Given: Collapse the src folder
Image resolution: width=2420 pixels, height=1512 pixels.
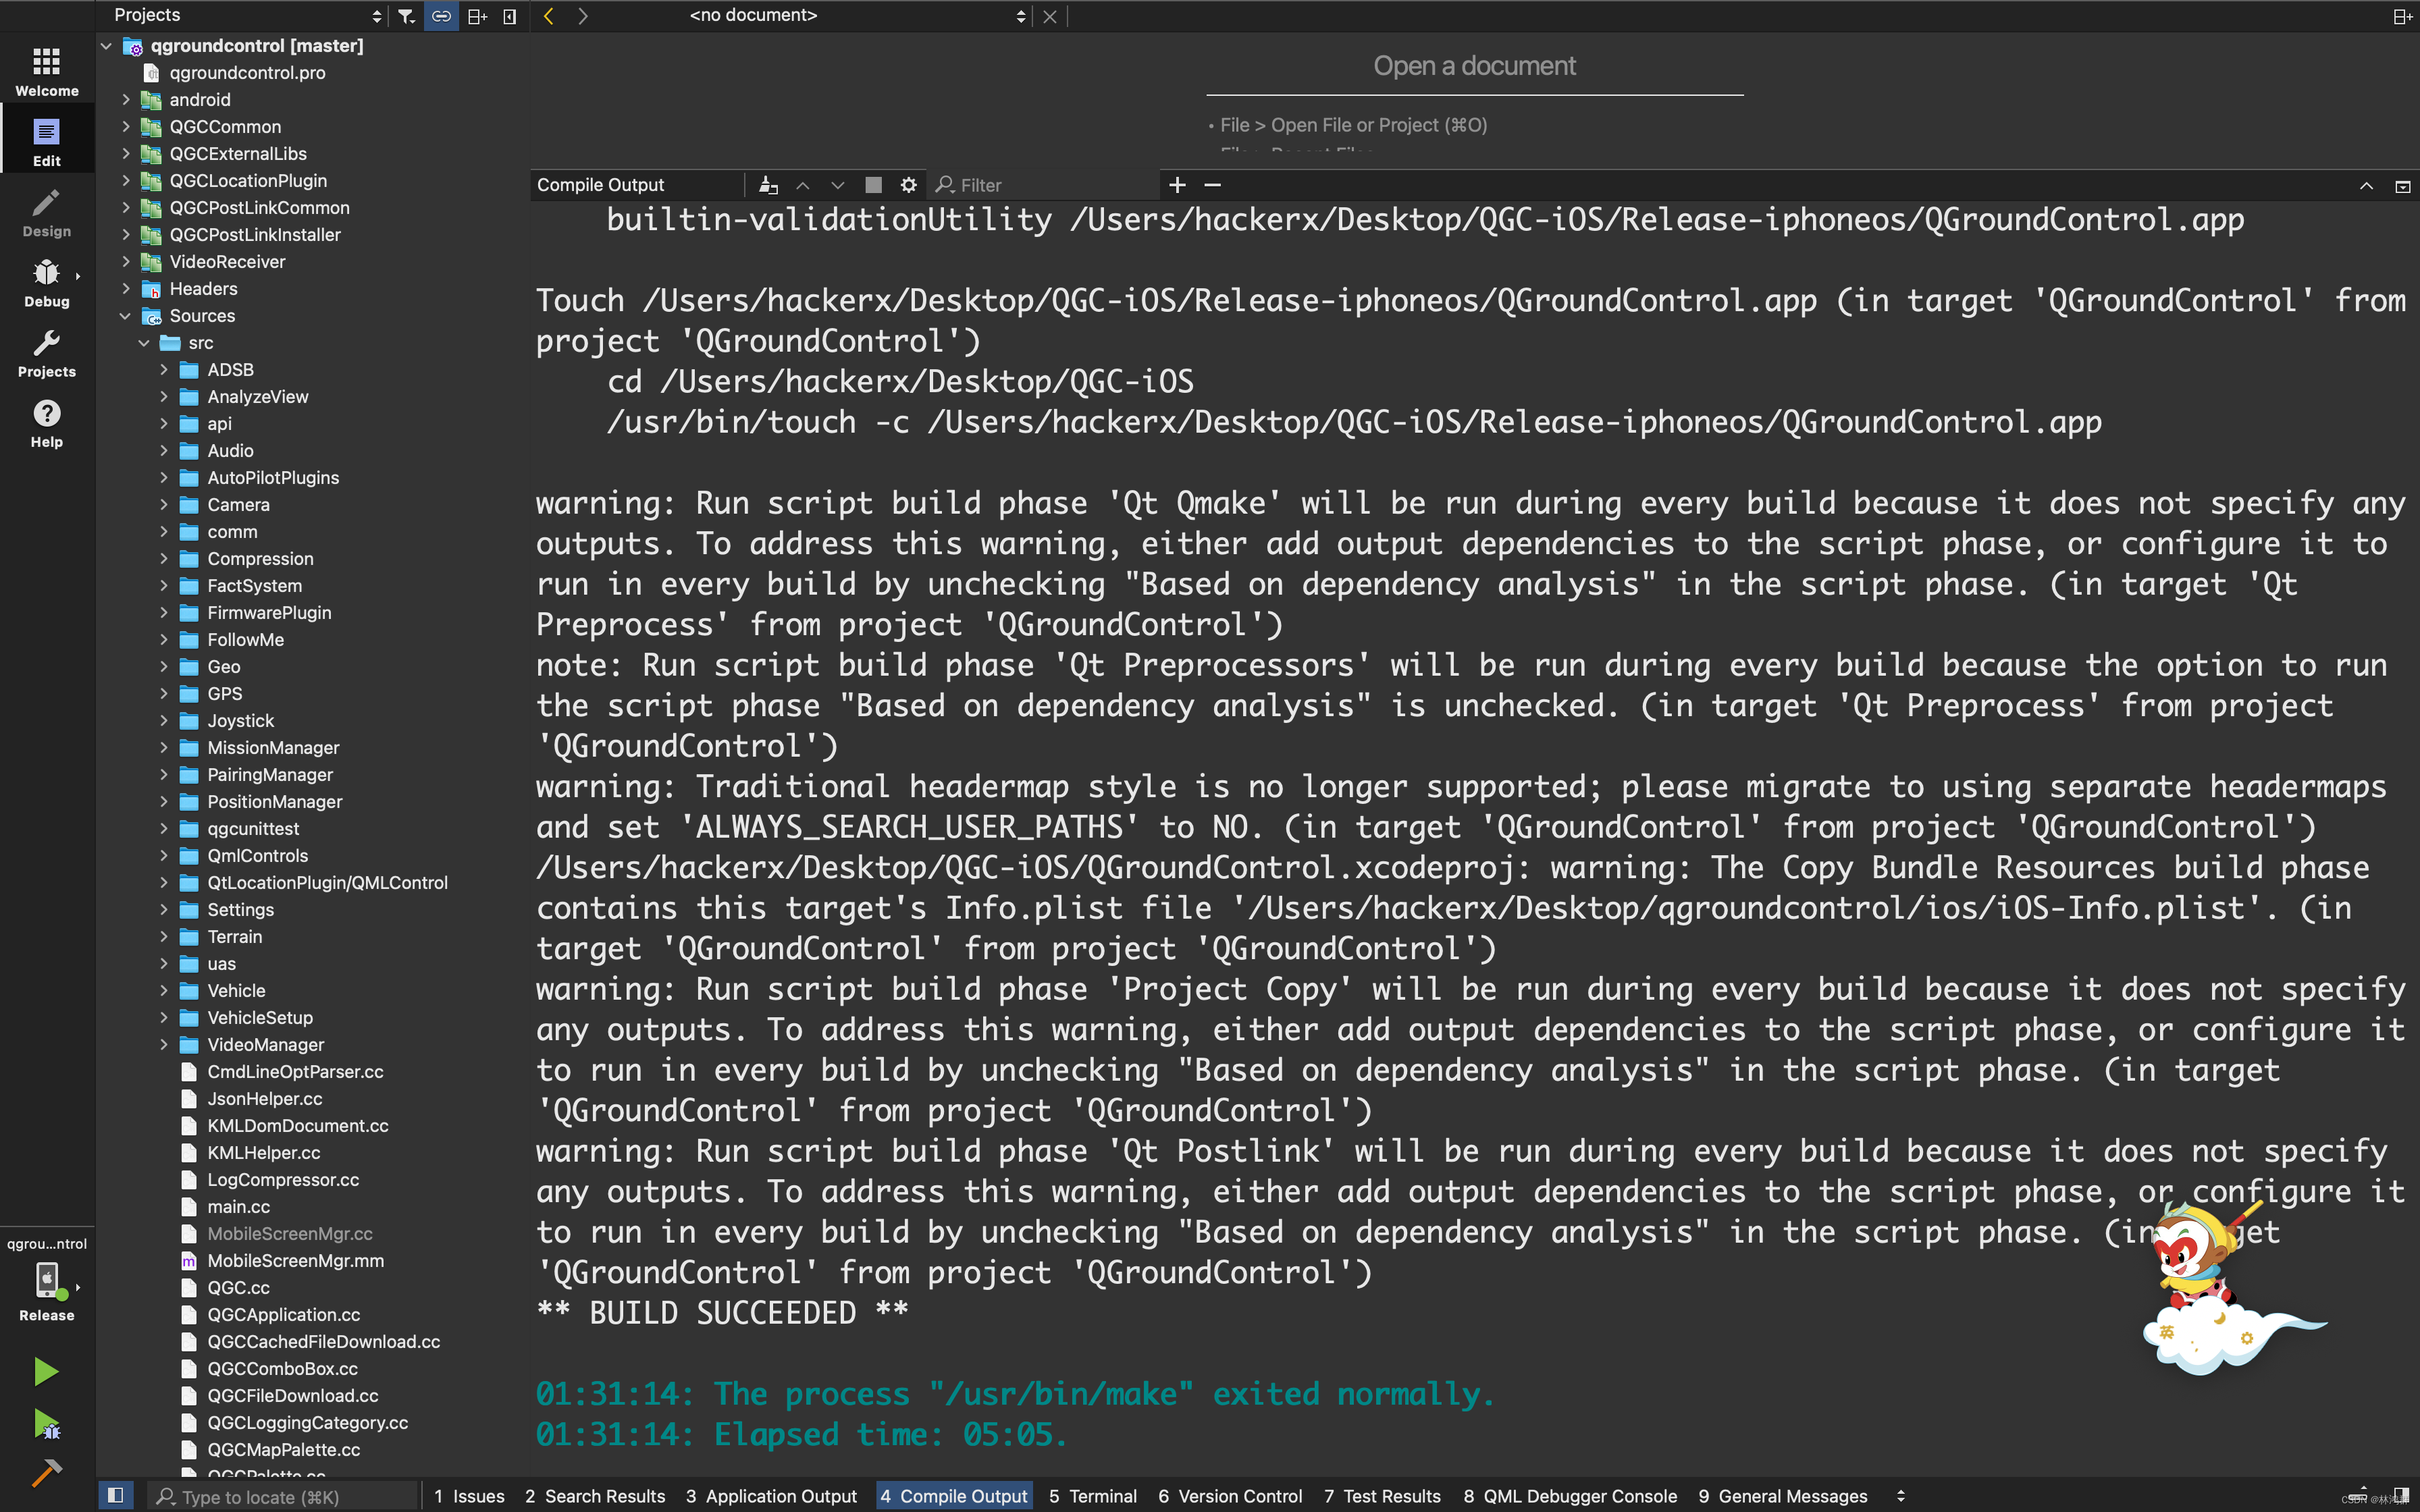Looking at the screenshot, I should click(x=144, y=343).
